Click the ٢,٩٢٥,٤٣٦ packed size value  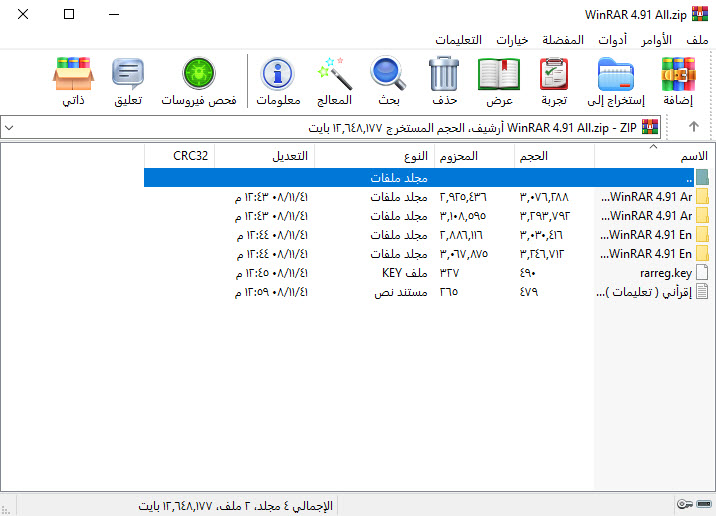tap(463, 197)
